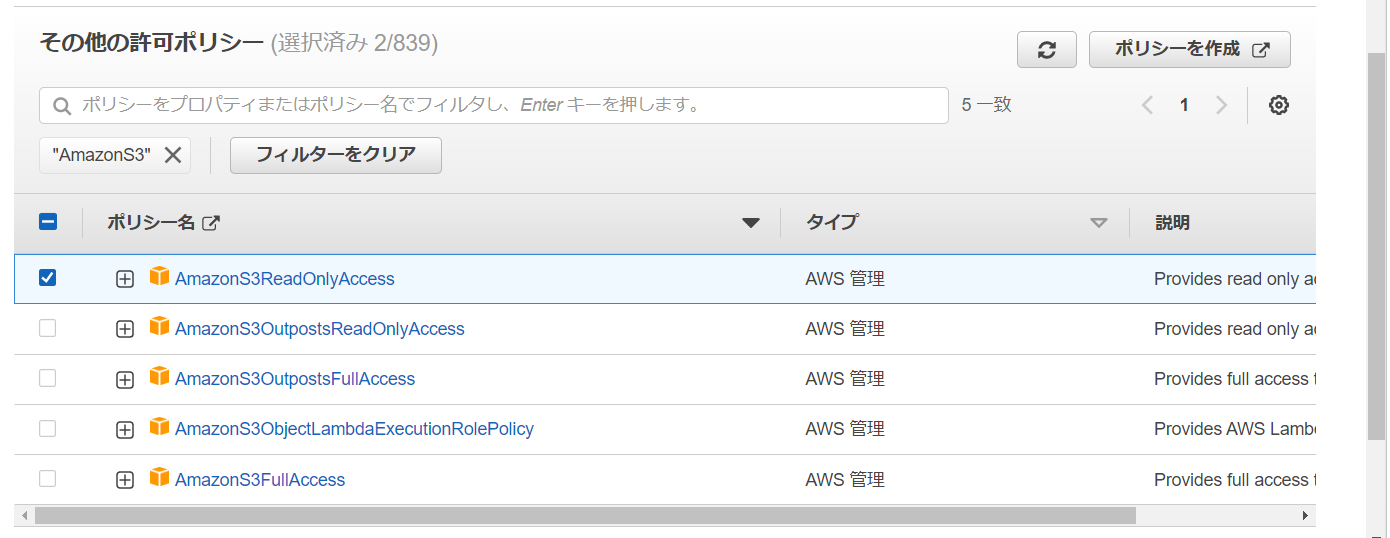1390x538 pixels.
Task: Click description of AmazonS3ObjectLambdaExecutionRolePolicy row
Action: coord(1235,429)
